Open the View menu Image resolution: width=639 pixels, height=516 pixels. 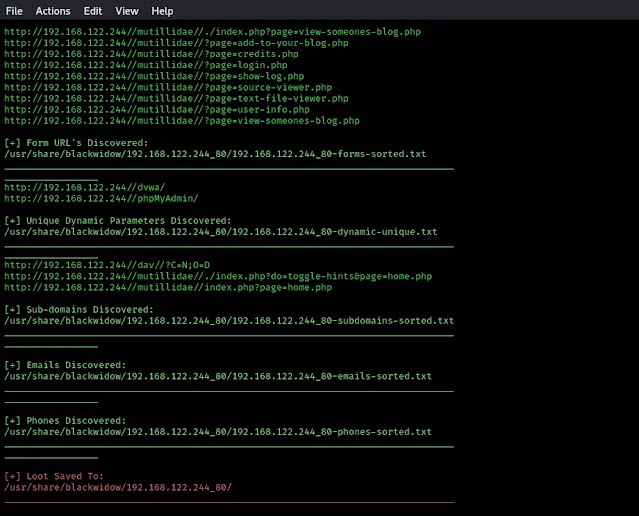[x=127, y=11]
